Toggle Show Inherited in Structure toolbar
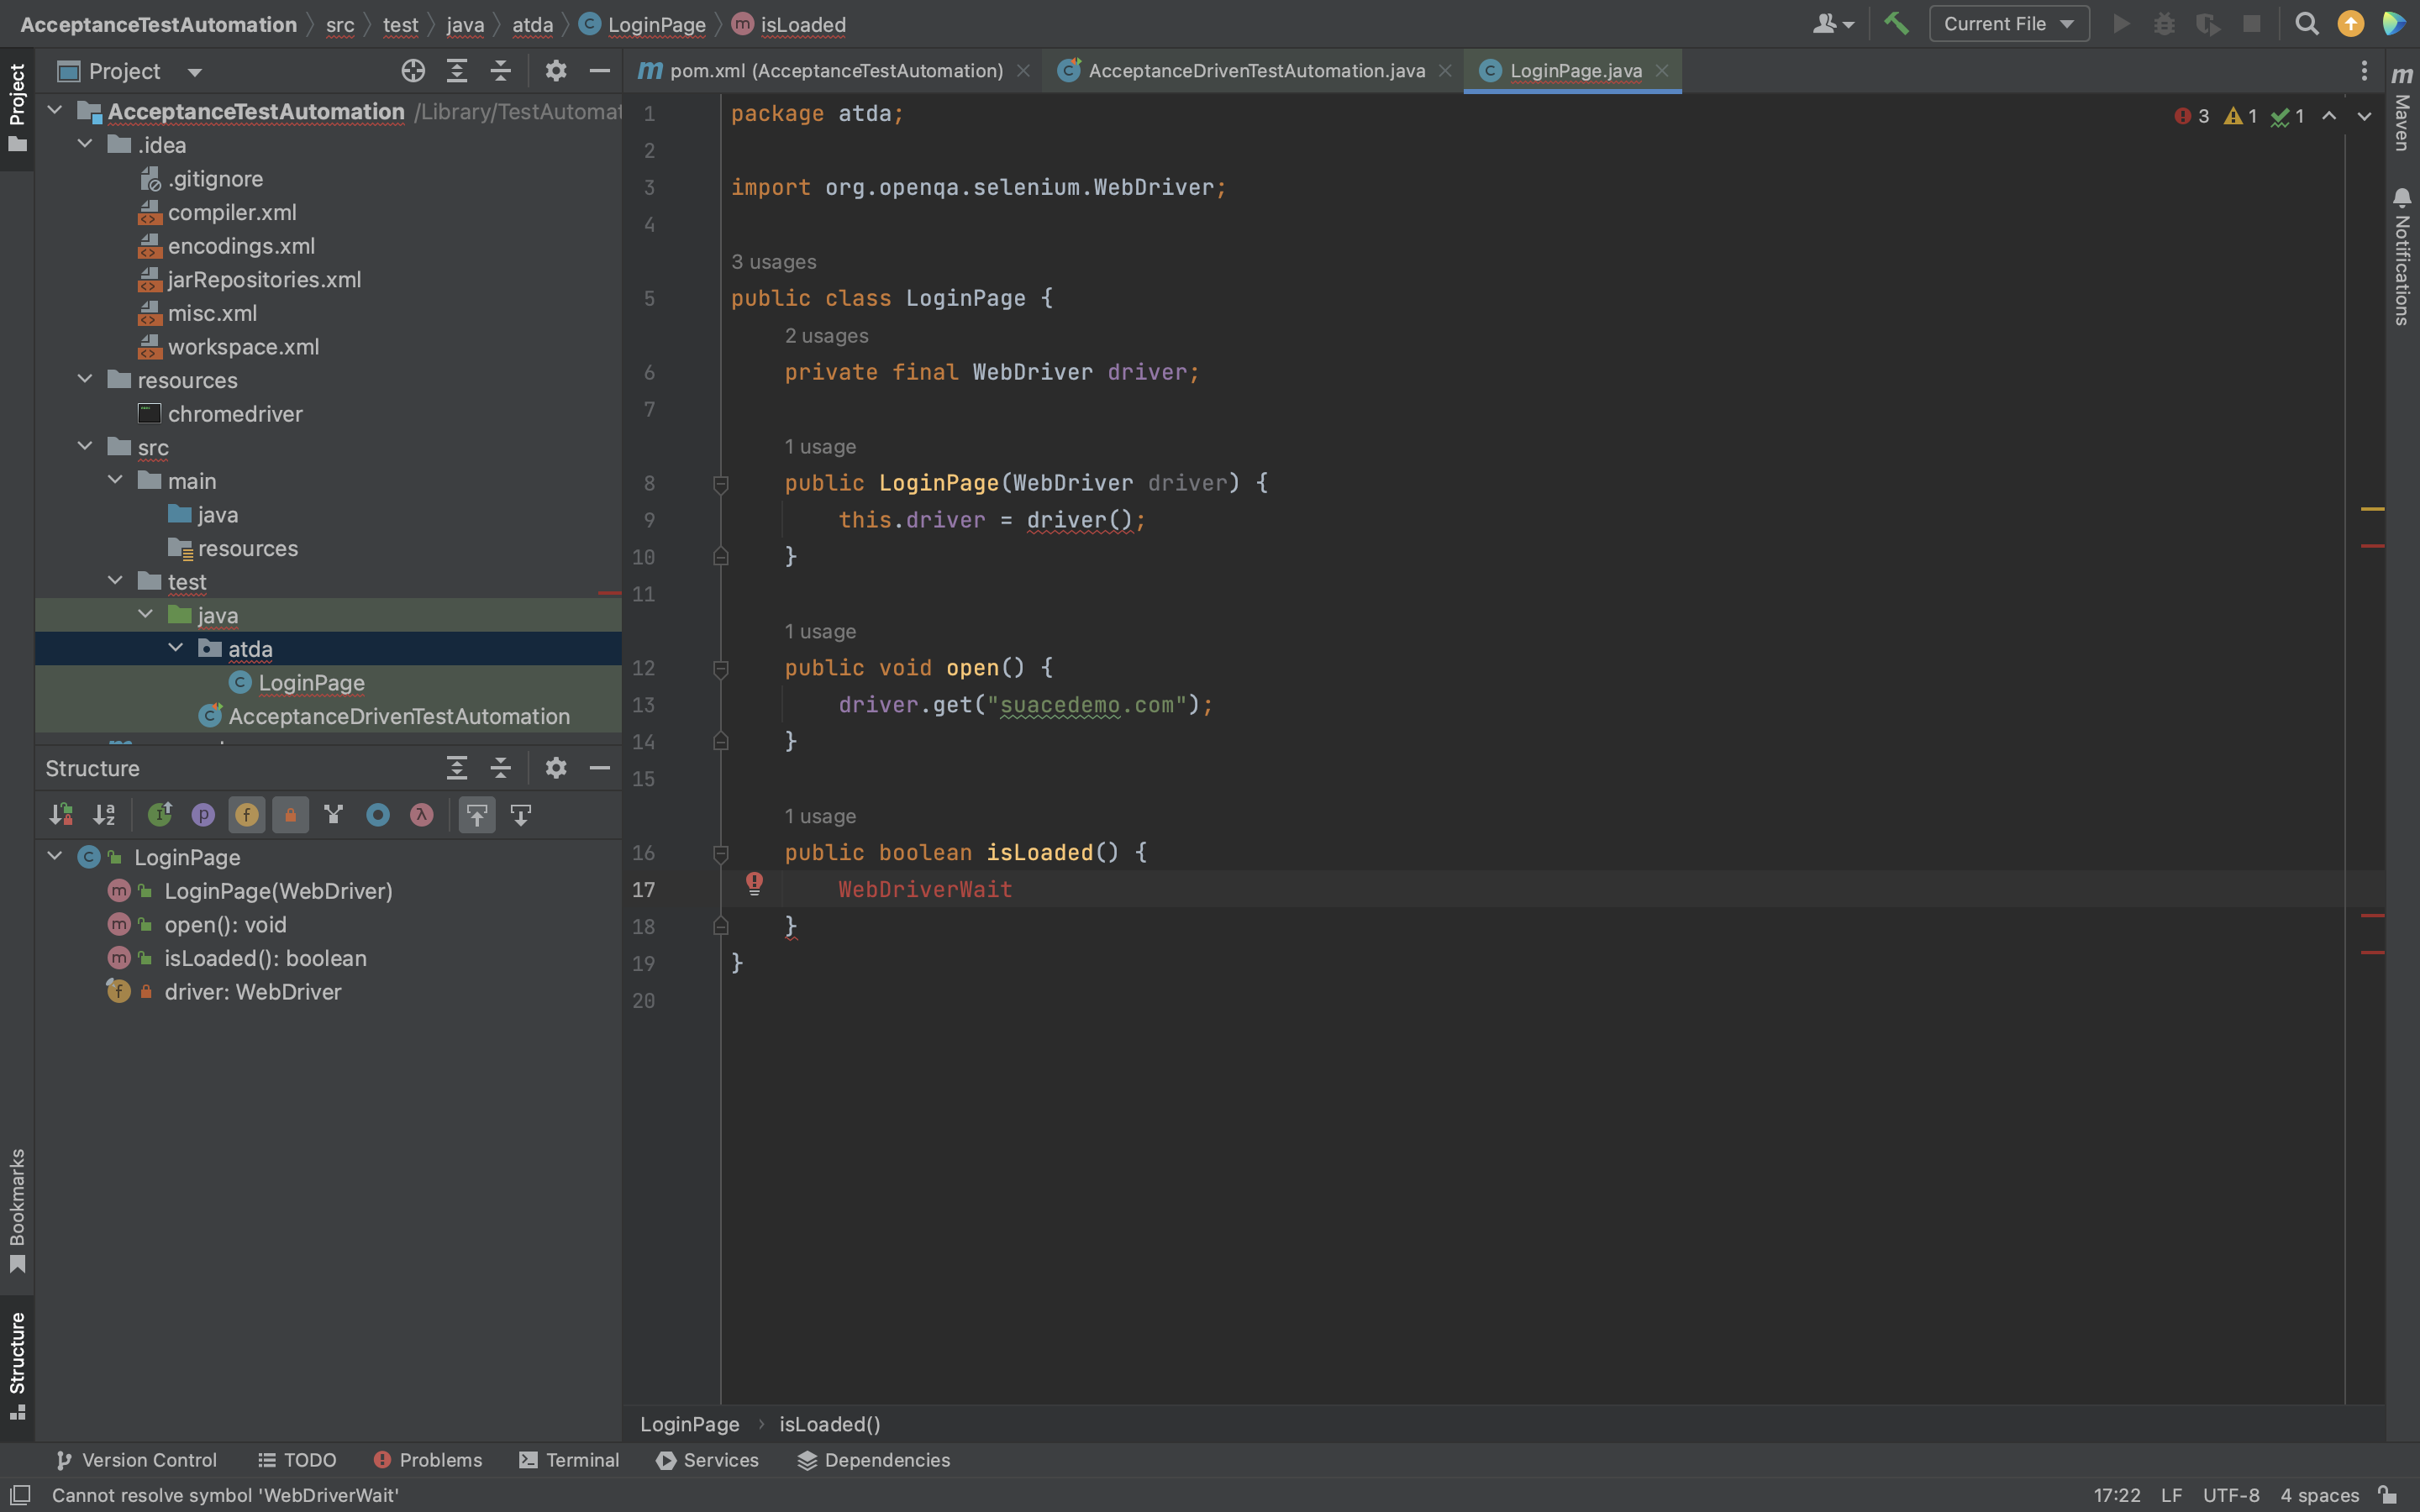2420x1512 pixels. tap(160, 815)
